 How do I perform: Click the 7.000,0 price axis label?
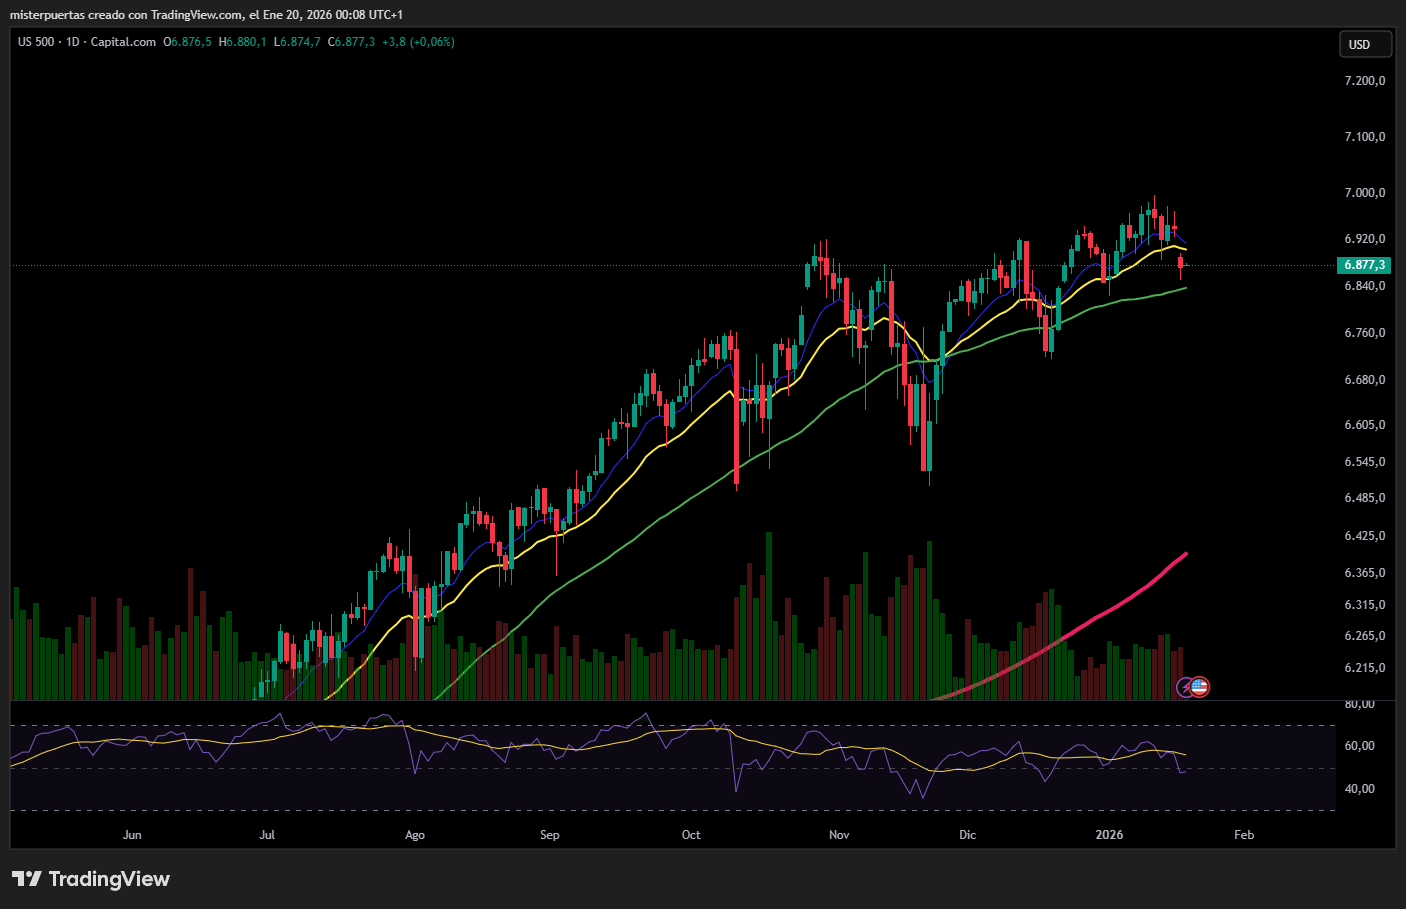click(x=1365, y=193)
